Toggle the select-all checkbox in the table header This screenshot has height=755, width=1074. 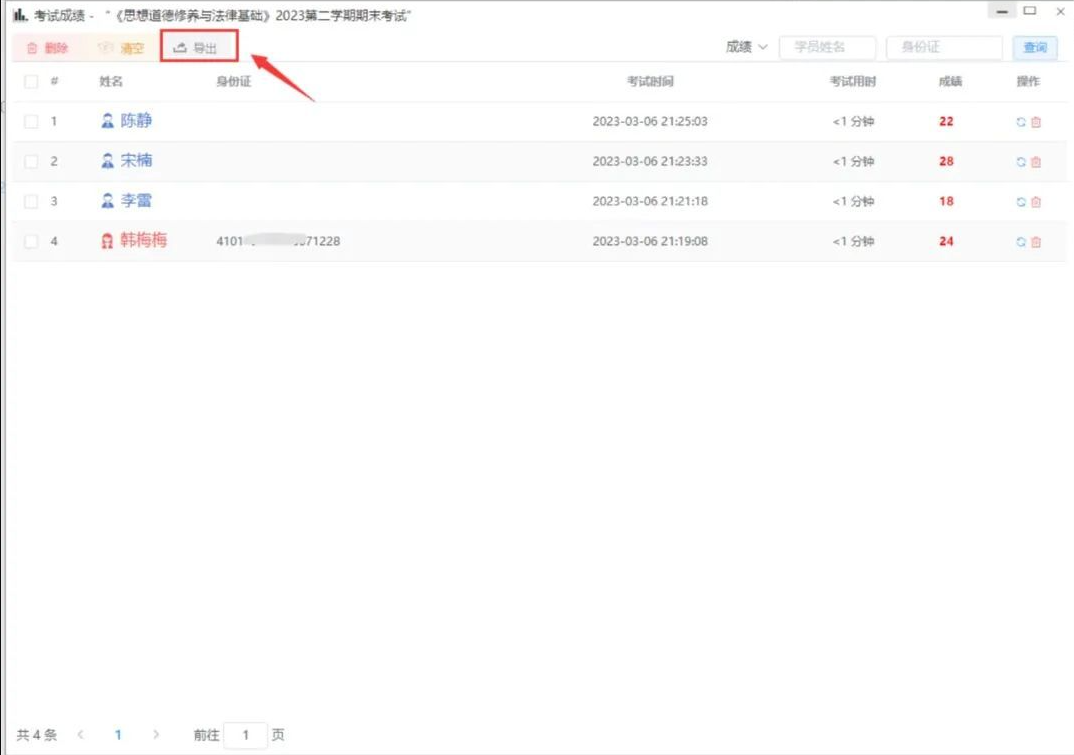coord(31,82)
